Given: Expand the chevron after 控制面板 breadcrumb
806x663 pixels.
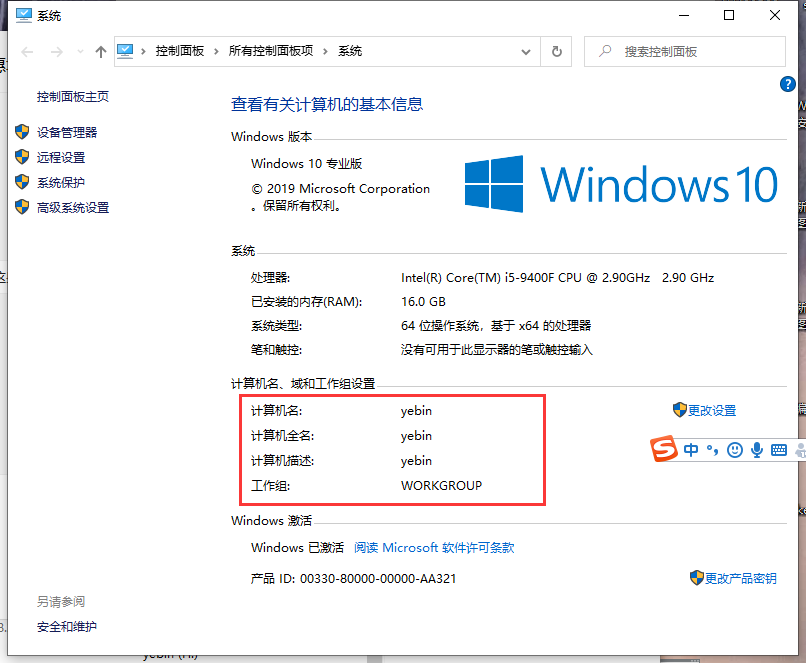Looking at the screenshot, I should pyautogui.click(x=216, y=51).
